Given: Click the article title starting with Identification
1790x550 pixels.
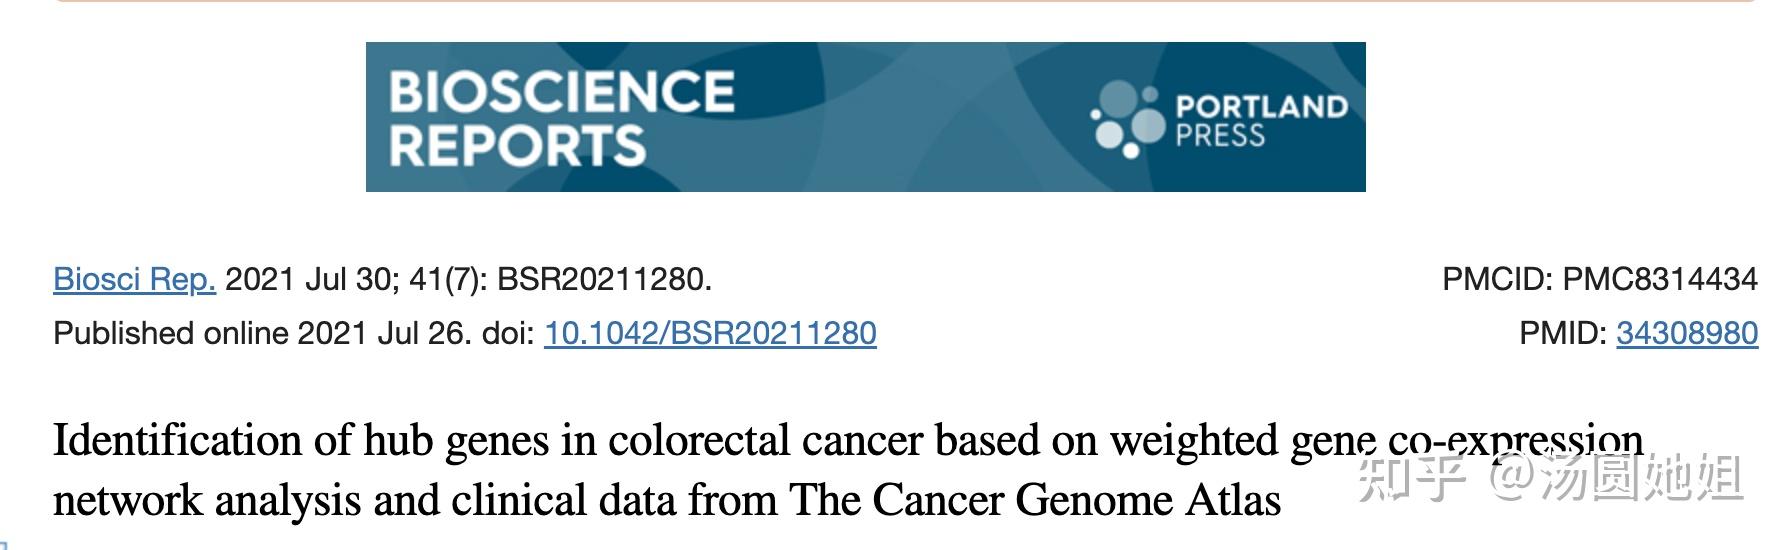Looking at the screenshot, I should pos(848,469).
